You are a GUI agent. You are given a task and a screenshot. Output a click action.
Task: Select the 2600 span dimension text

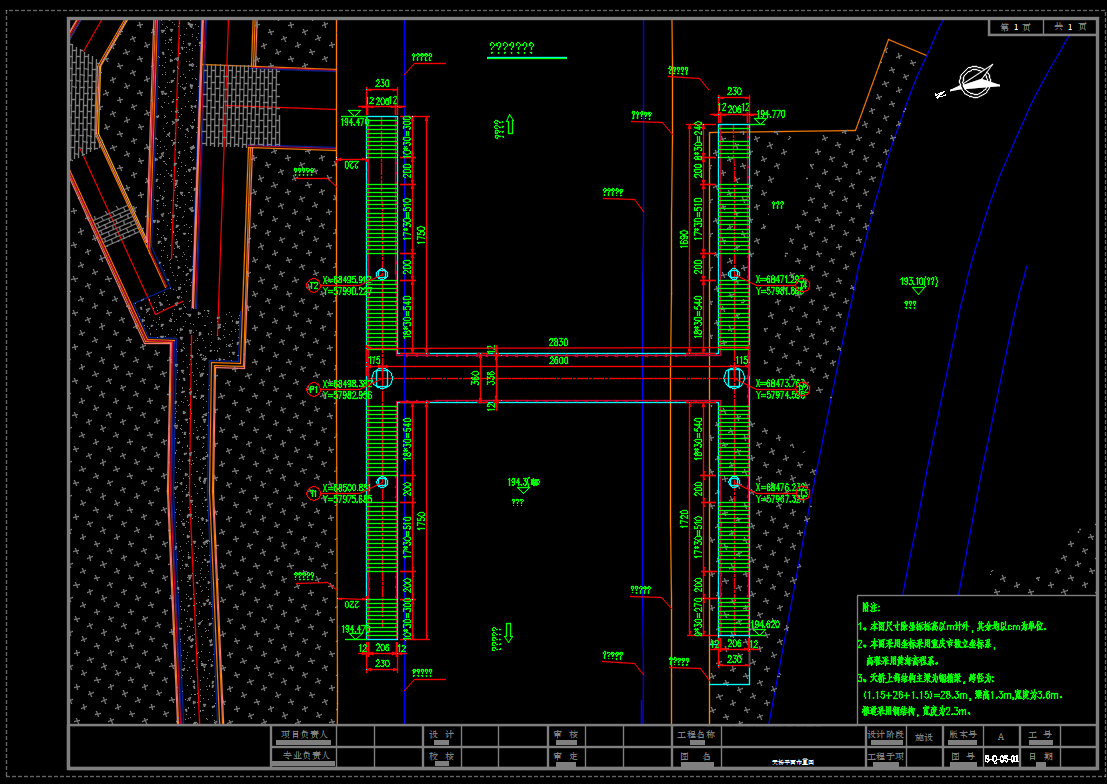pyautogui.click(x=558, y=361)
